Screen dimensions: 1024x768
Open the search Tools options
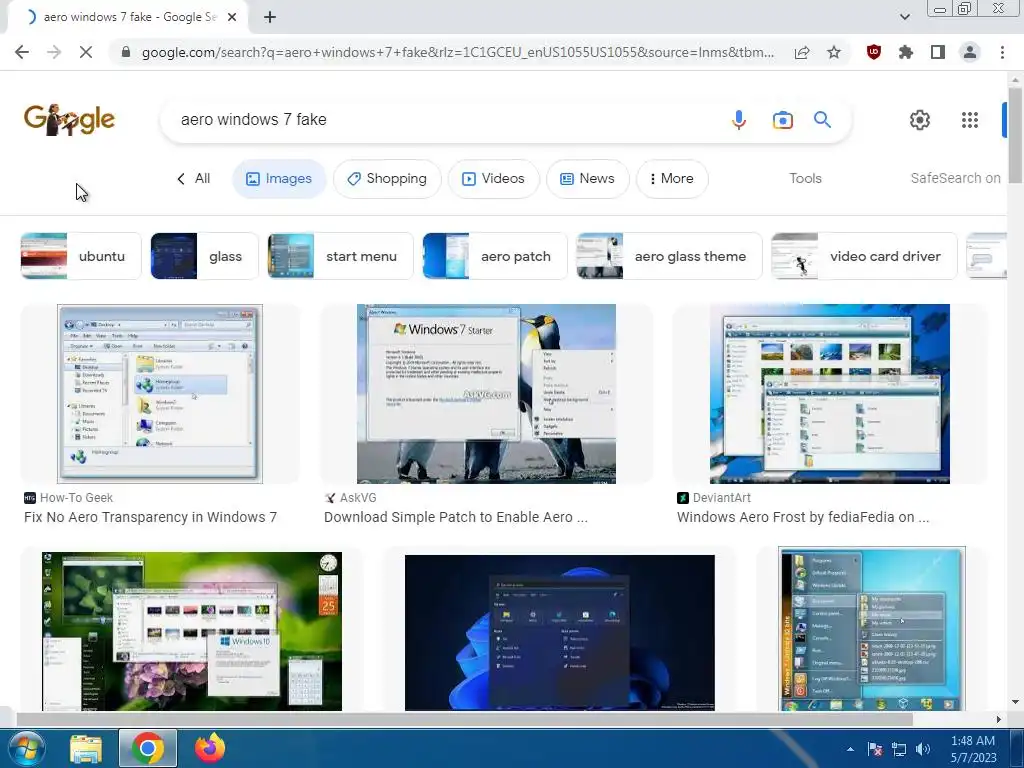(805, 178)
